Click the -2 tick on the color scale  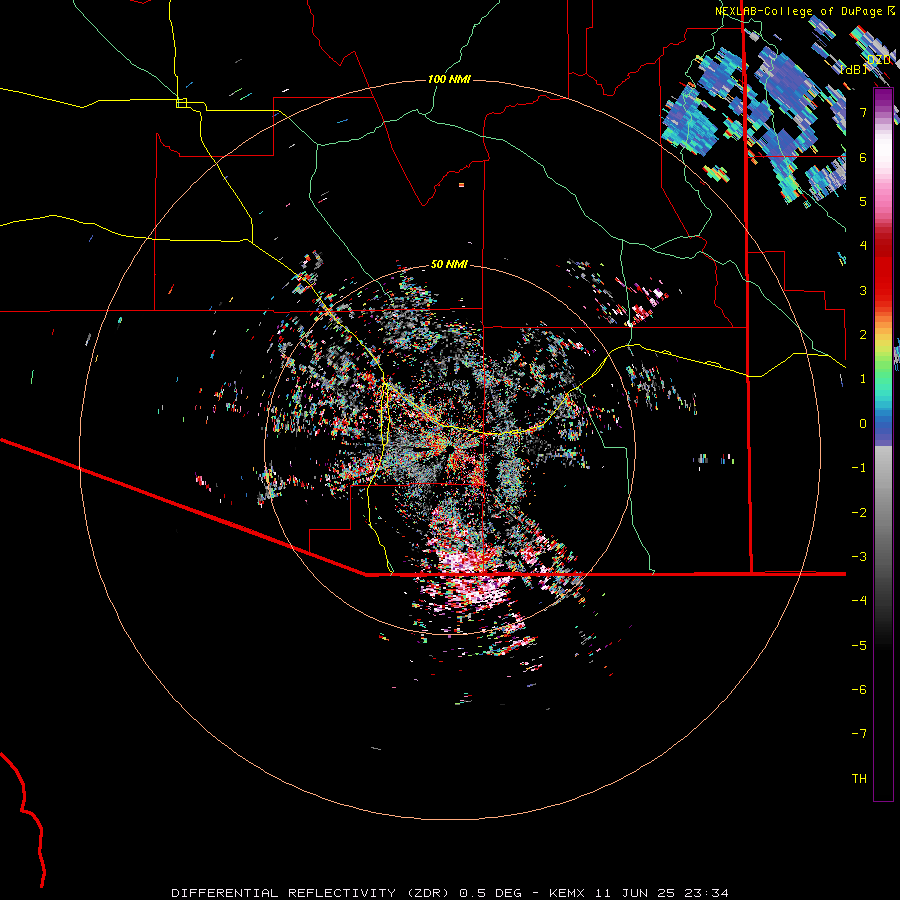click(859, 513)
